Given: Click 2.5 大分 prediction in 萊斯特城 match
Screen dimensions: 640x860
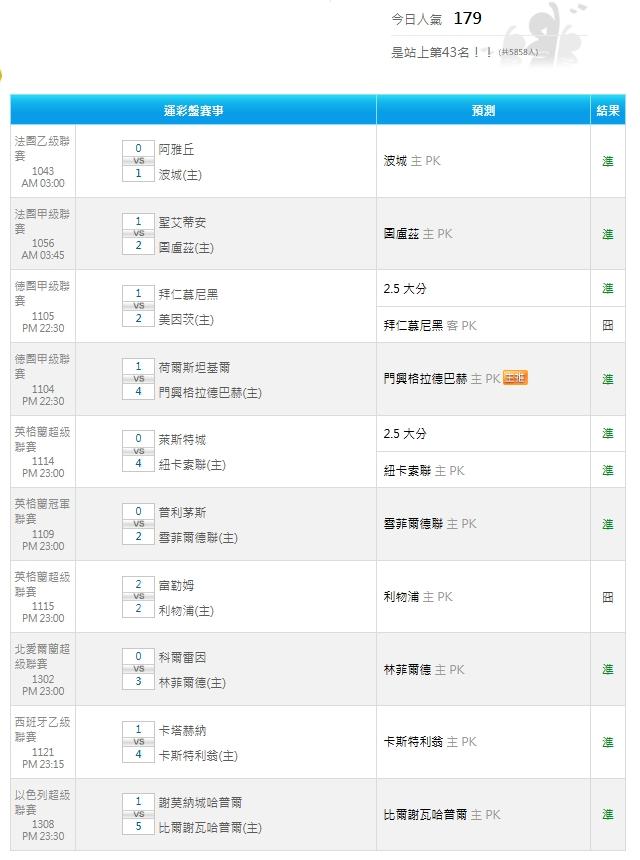Looking at the screenshot, I should click(x=405, y=434).
